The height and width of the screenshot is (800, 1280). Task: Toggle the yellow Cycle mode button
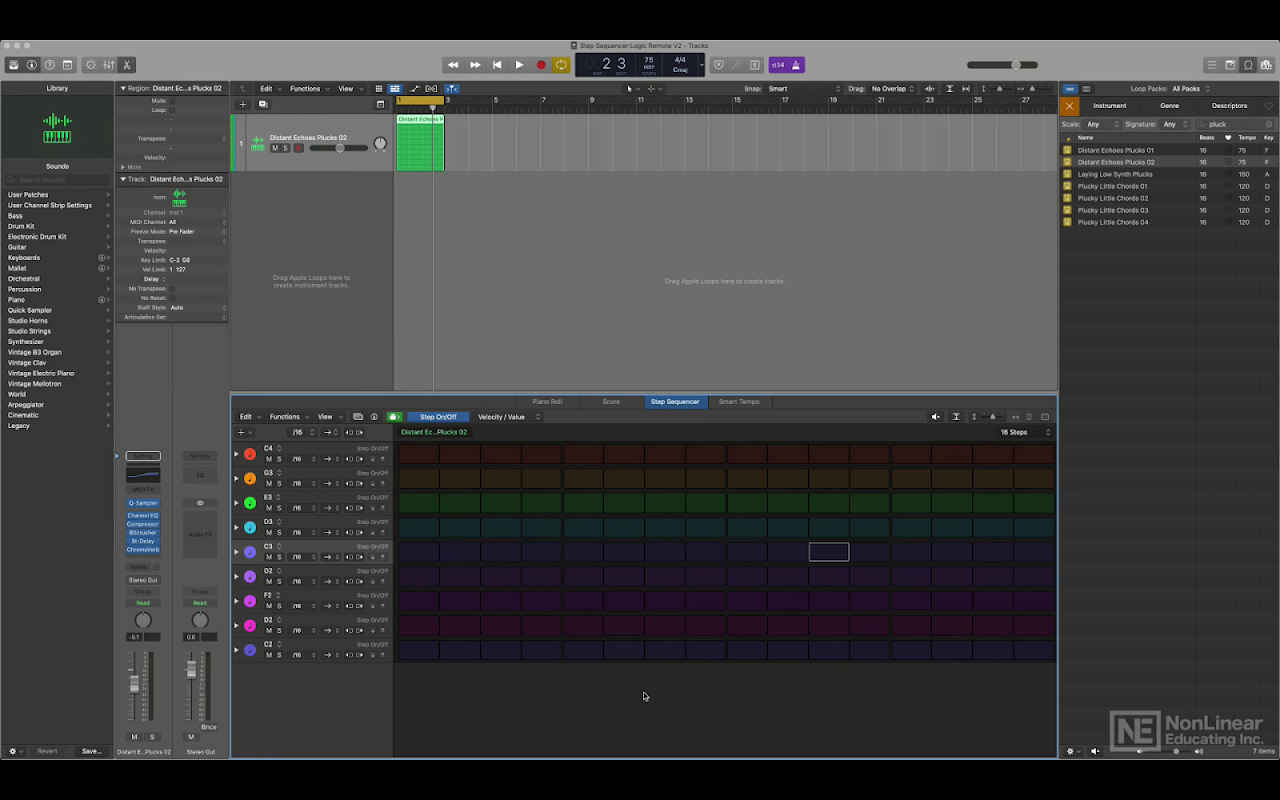[562, 65]
